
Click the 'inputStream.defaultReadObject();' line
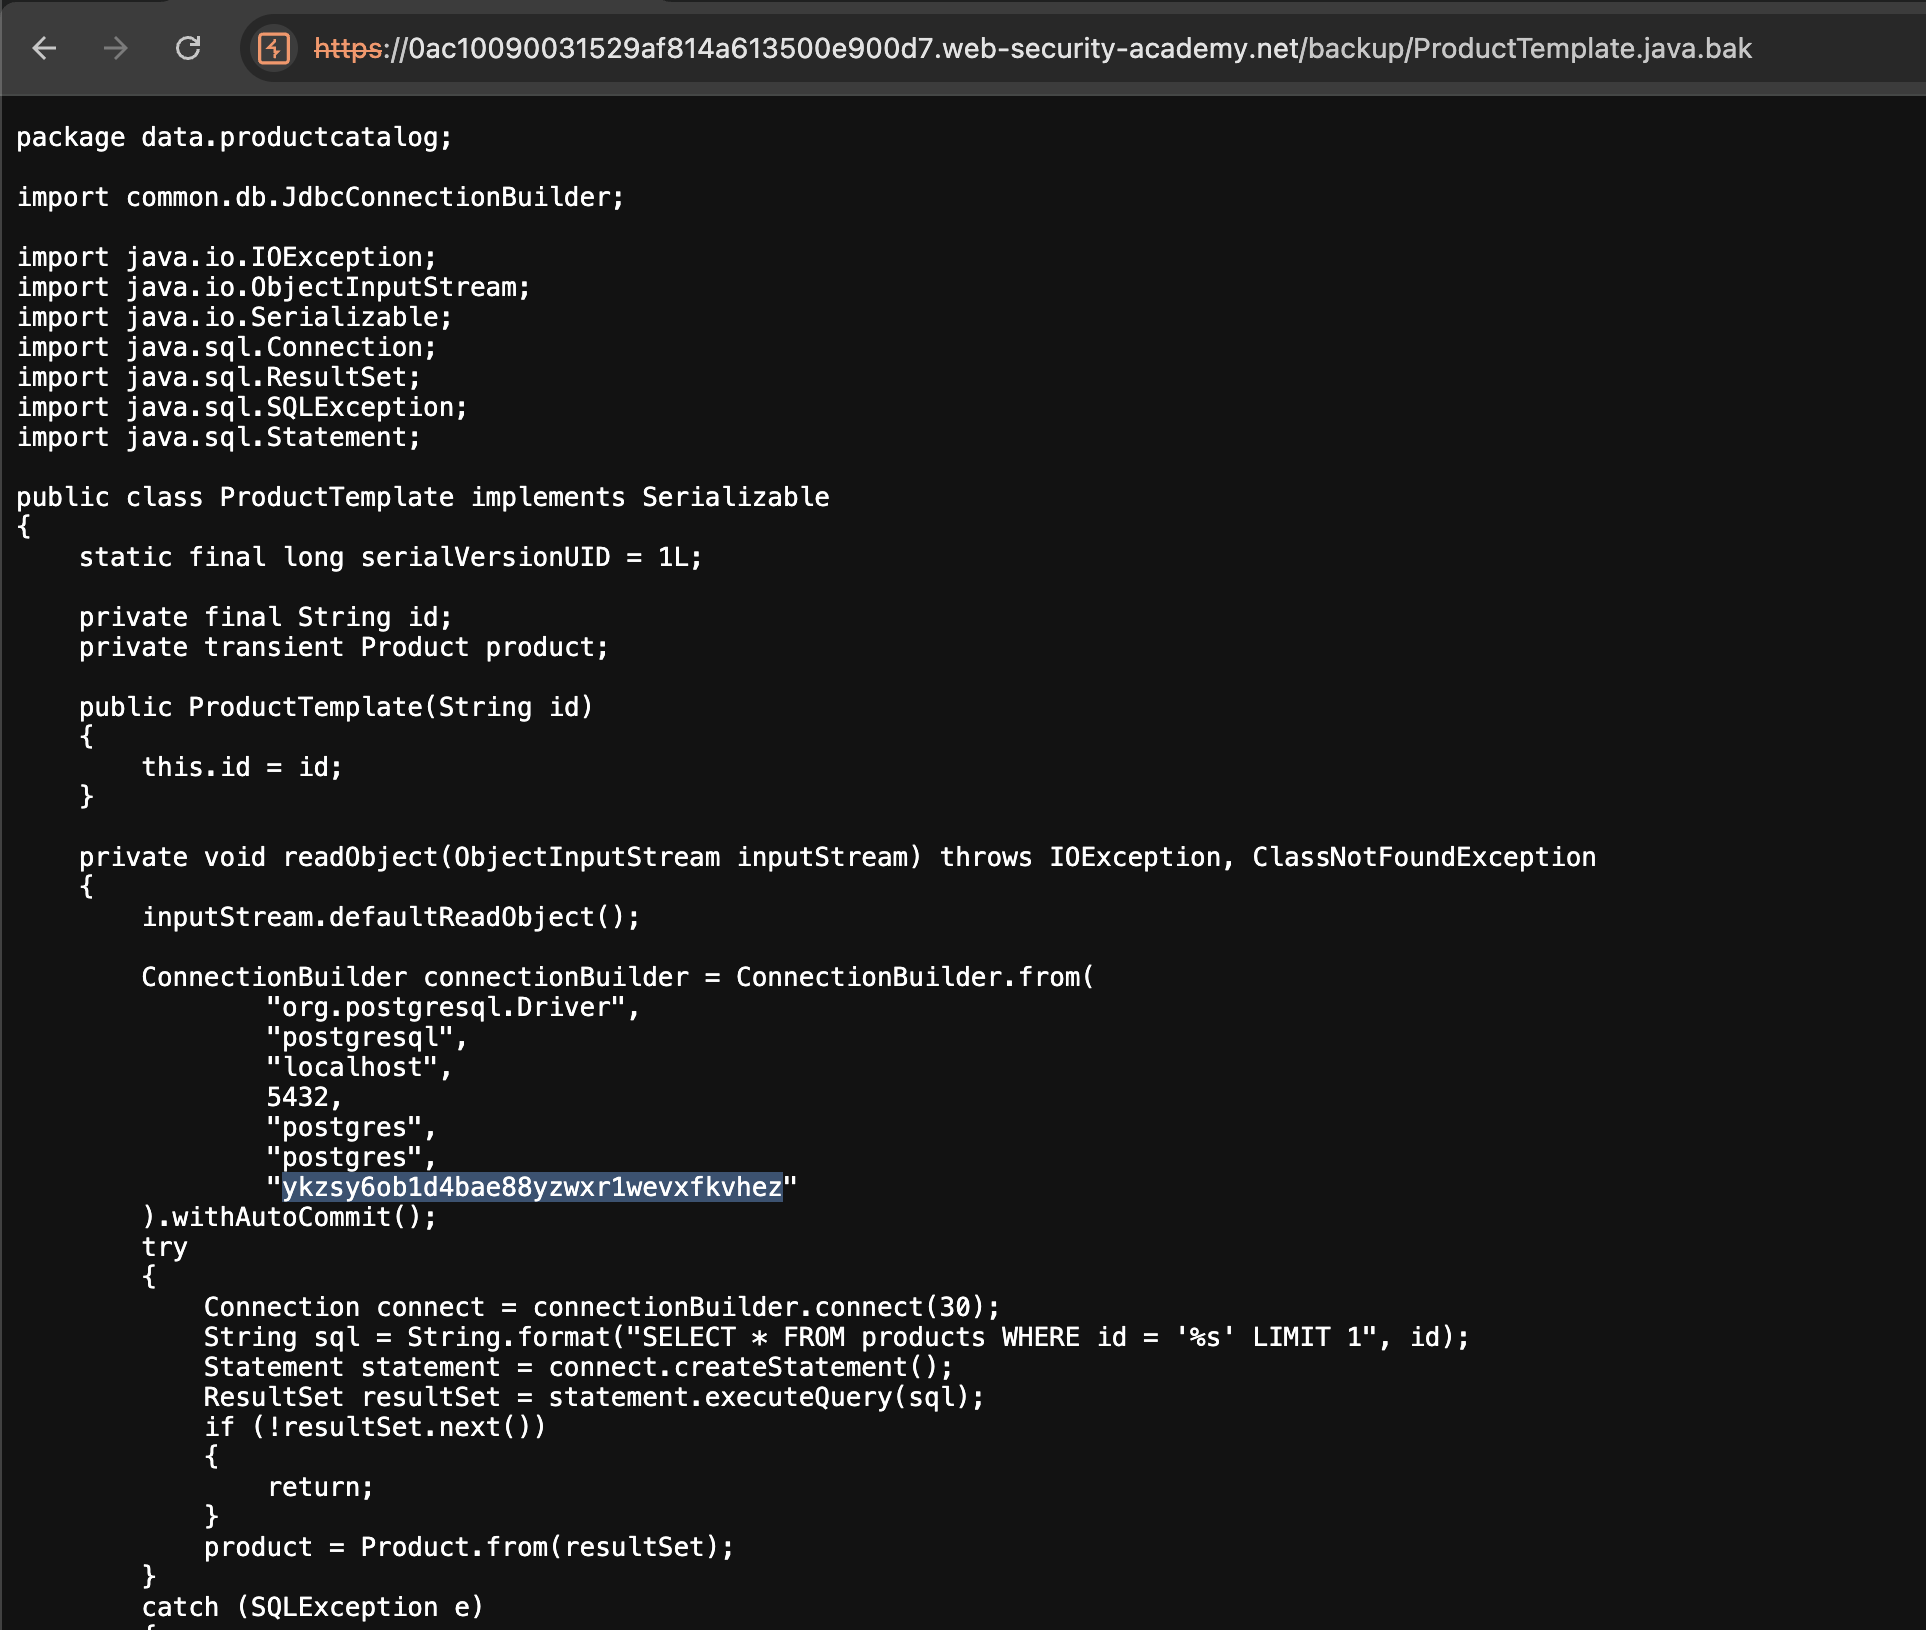(391, 917)
